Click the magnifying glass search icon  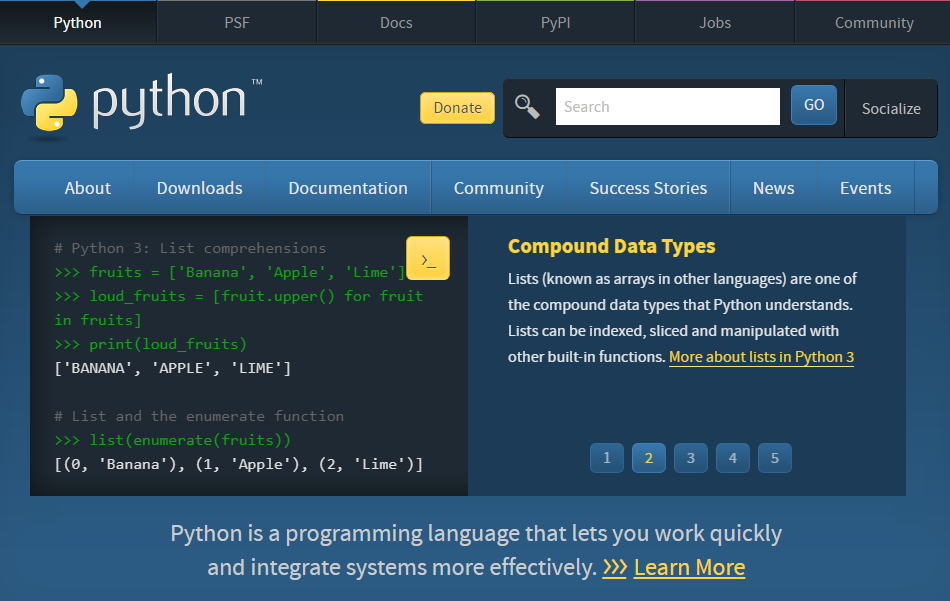click(x=527, y=107)
